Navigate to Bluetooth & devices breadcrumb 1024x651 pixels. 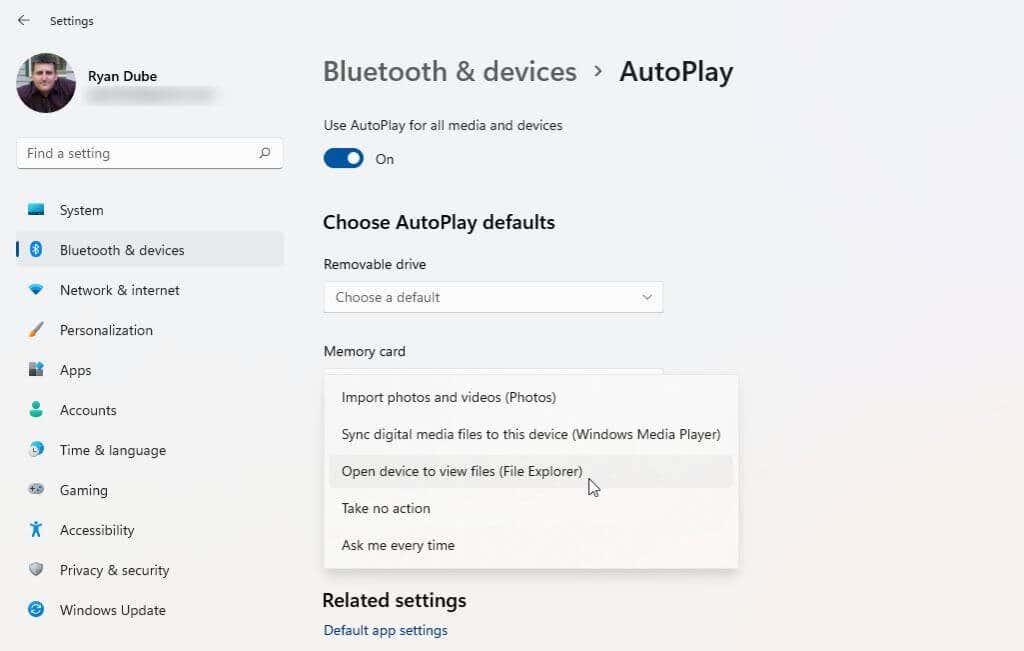(x=449, y=72)
